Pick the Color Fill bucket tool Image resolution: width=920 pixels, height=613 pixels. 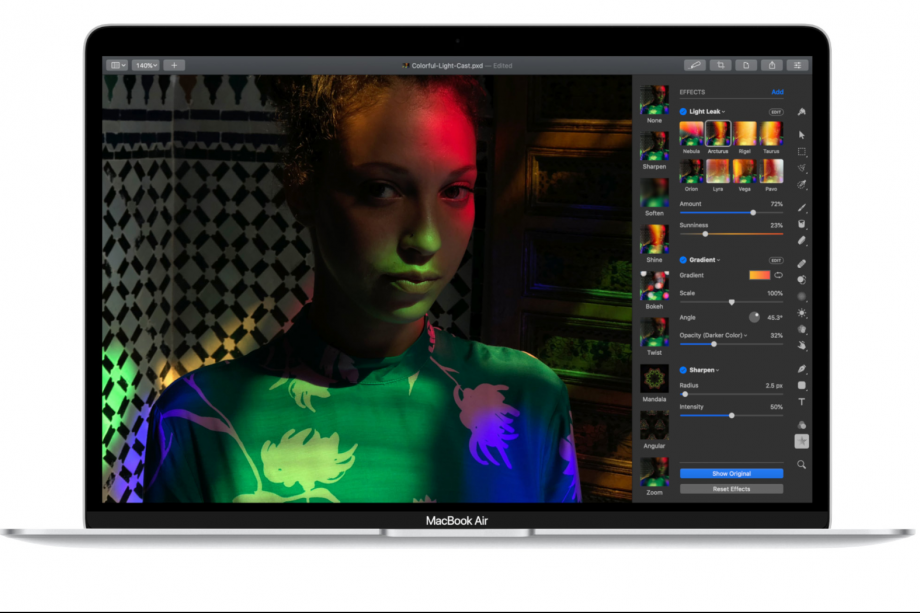point(801,224)
